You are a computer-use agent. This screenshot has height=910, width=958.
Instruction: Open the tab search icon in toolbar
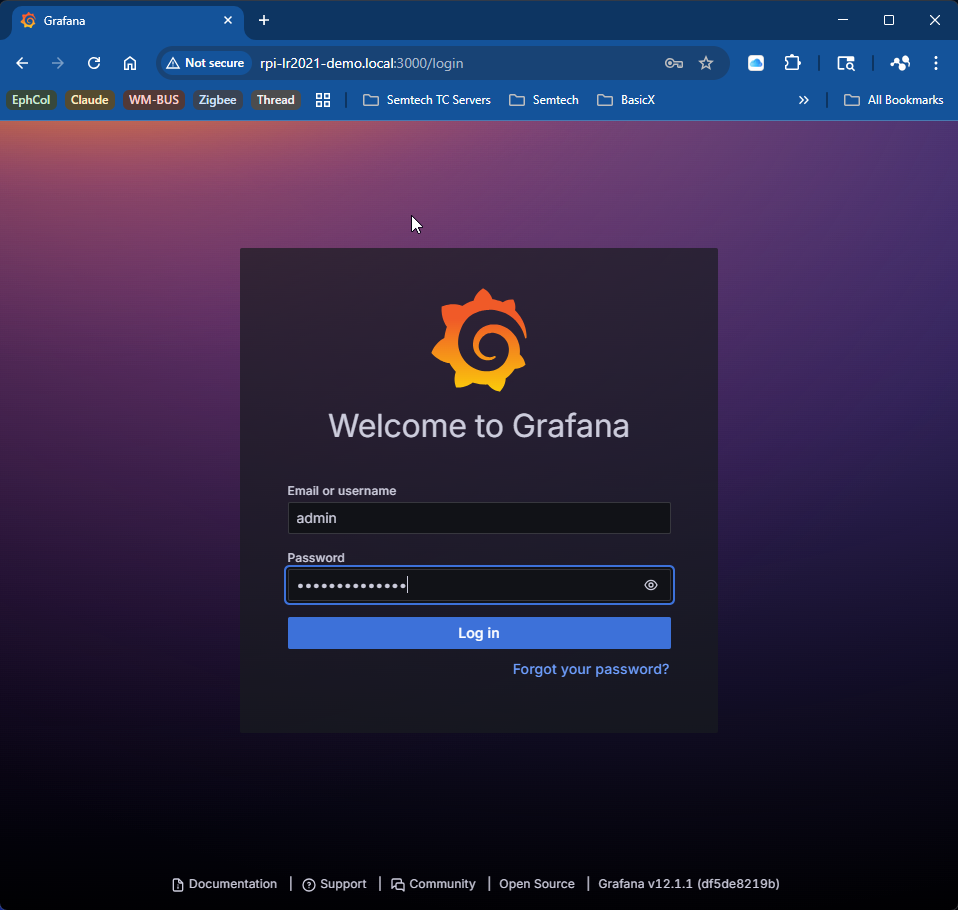[x=846, y=63]
